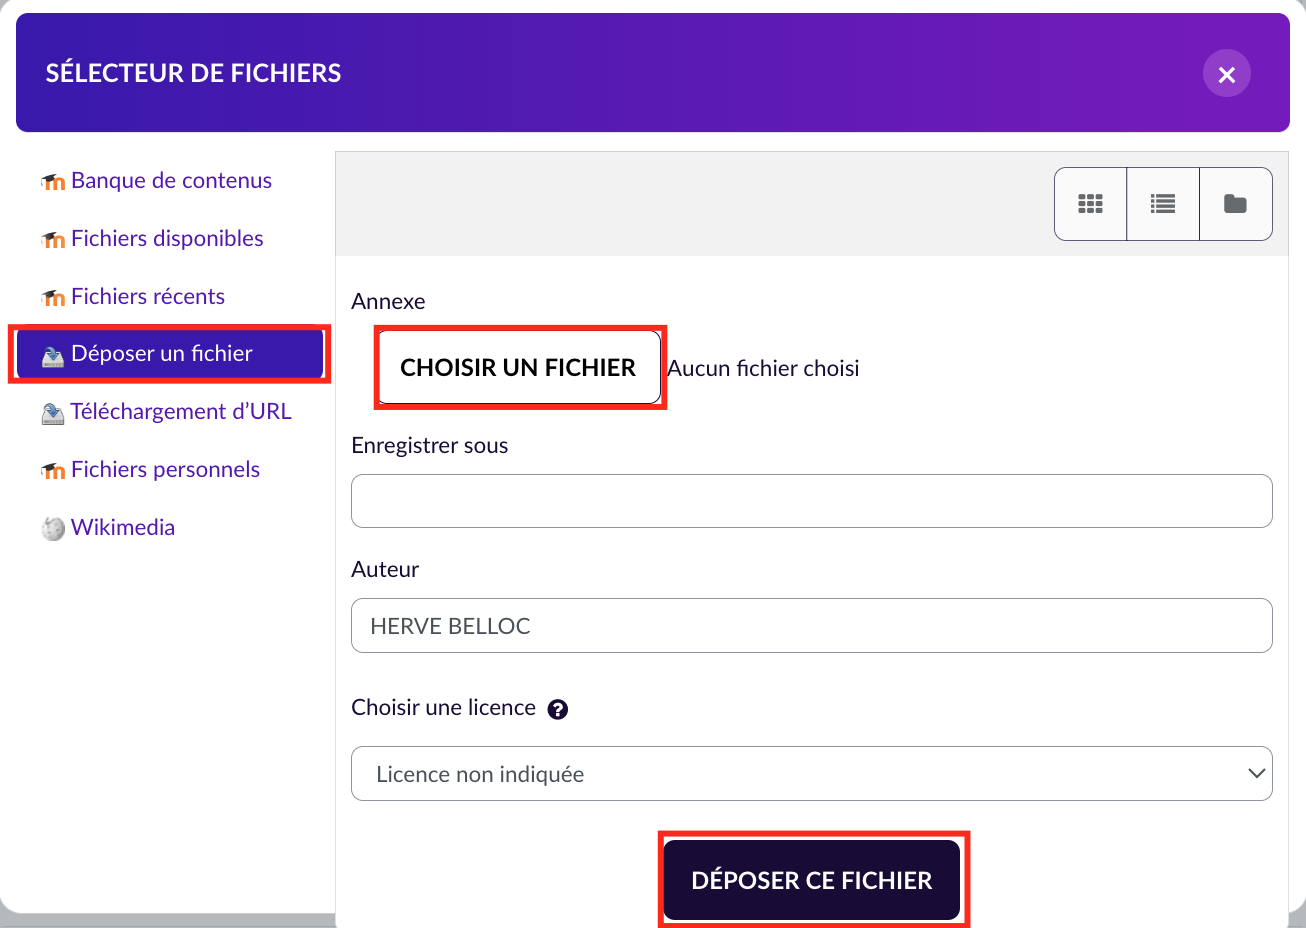This screenshot has width=1306, height=928.
Task: Click the license help question mark icon
Action: coord(558,709)
